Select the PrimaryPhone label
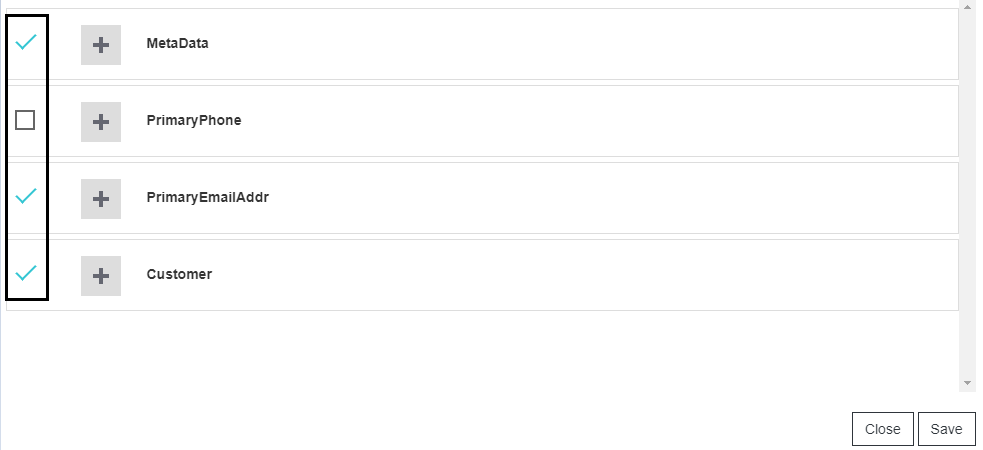Screen dimensions: 983x450 click(193, 121)
